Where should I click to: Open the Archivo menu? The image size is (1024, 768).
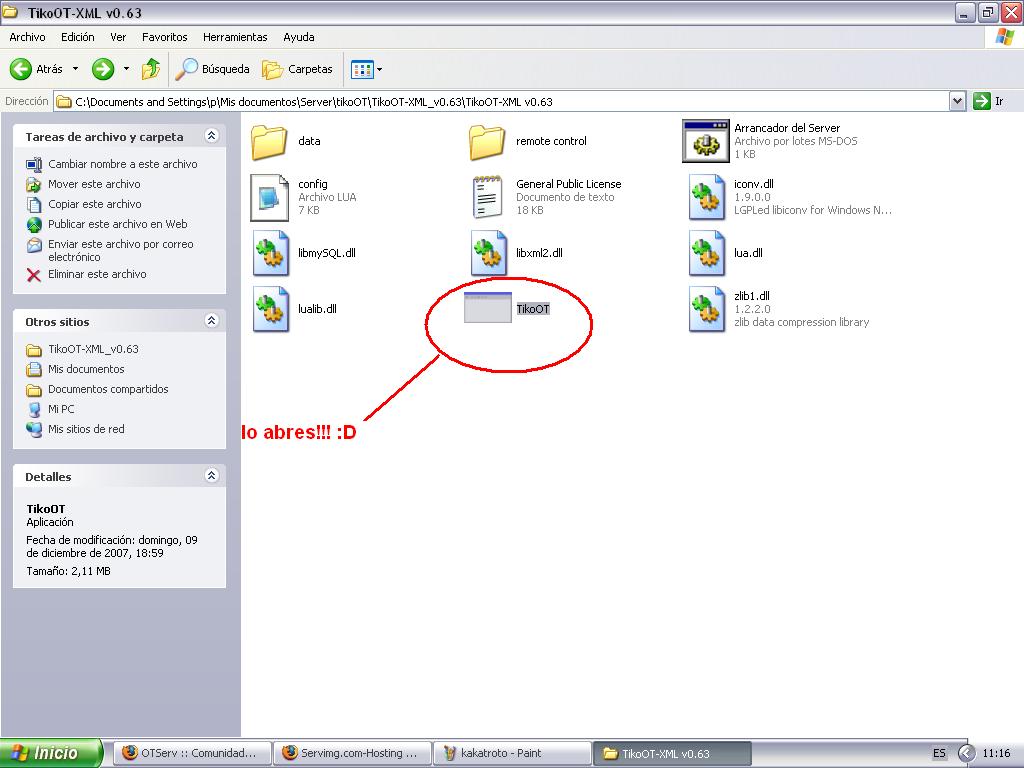27,37
